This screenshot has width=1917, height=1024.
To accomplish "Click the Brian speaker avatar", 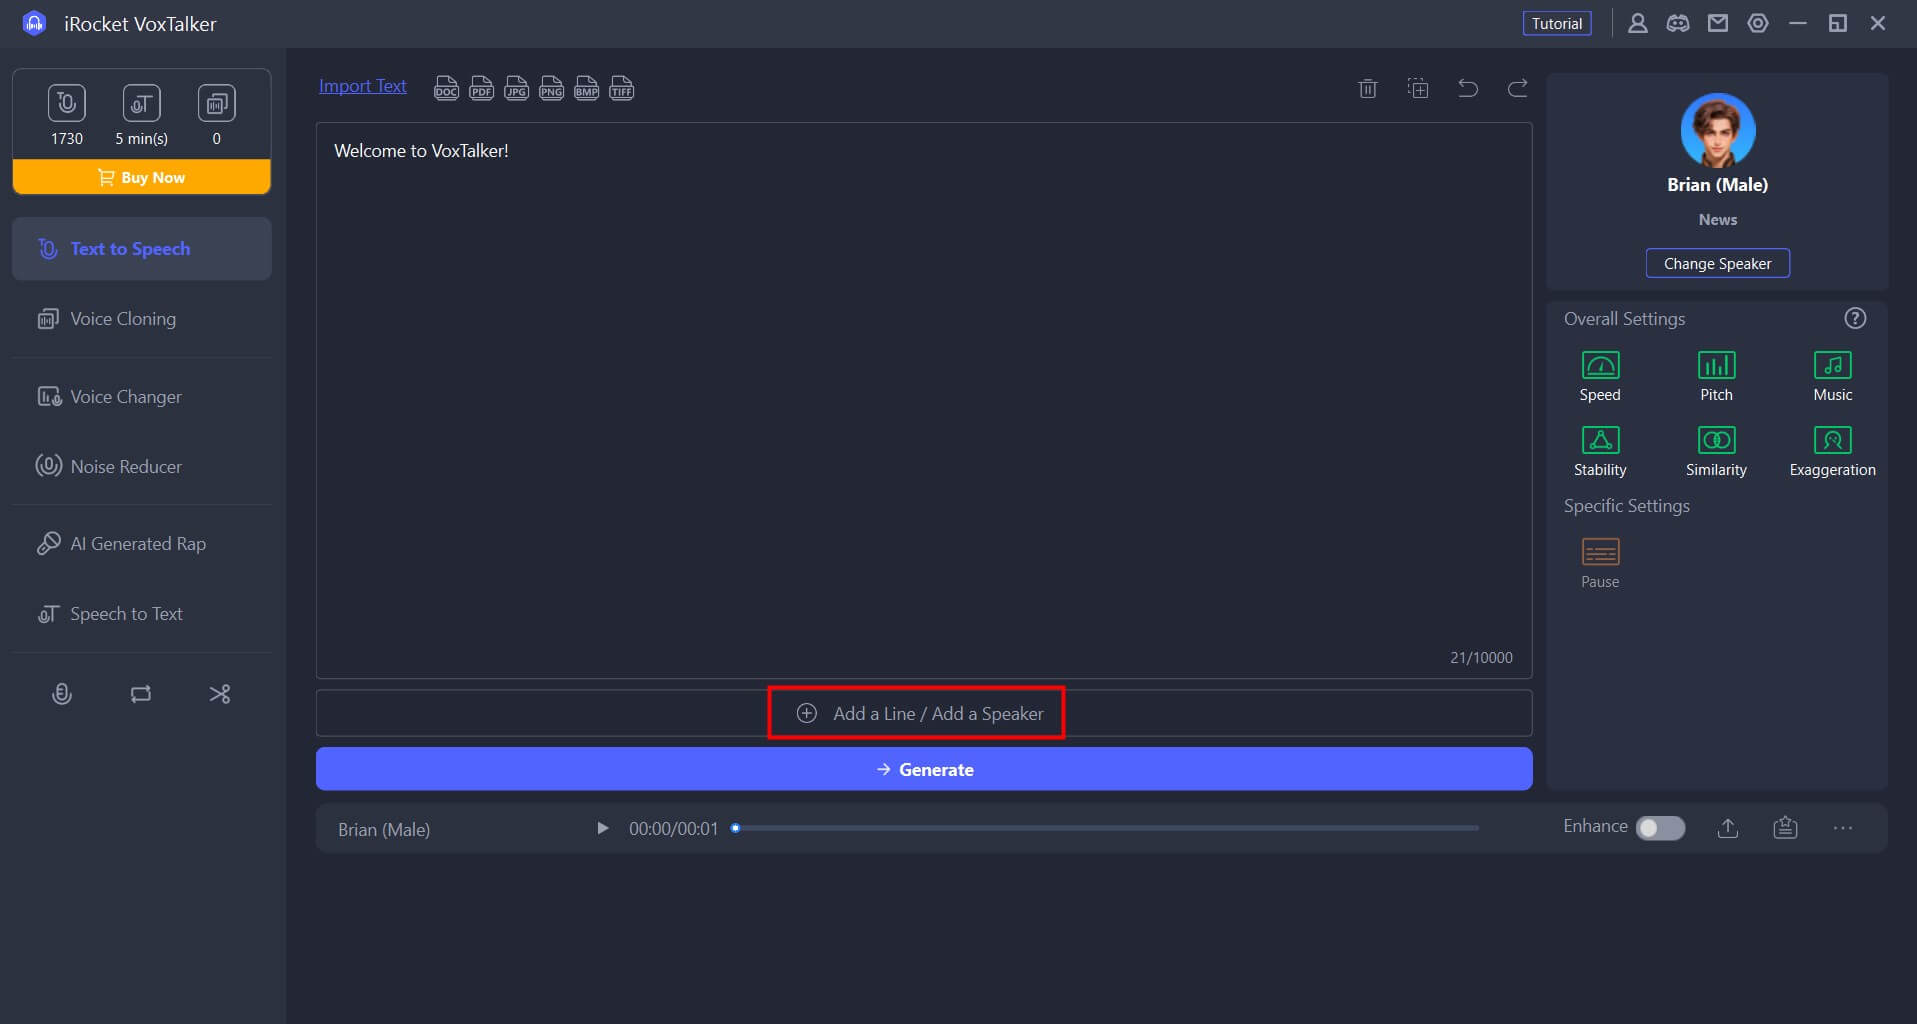I will point(1717,130).
